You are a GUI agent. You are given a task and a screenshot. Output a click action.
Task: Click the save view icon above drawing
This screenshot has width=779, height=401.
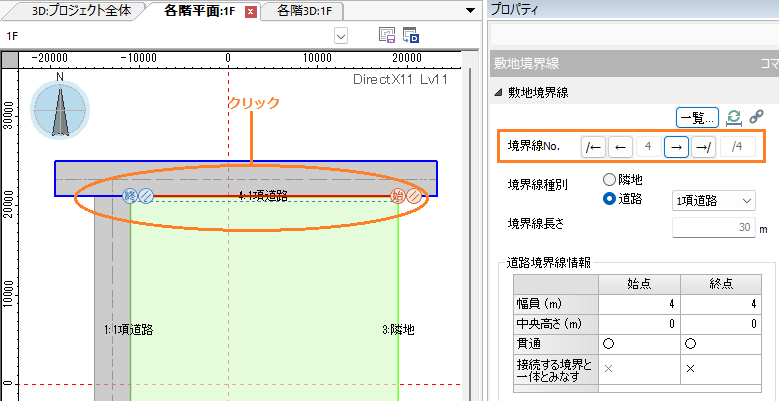click(387, 35)
